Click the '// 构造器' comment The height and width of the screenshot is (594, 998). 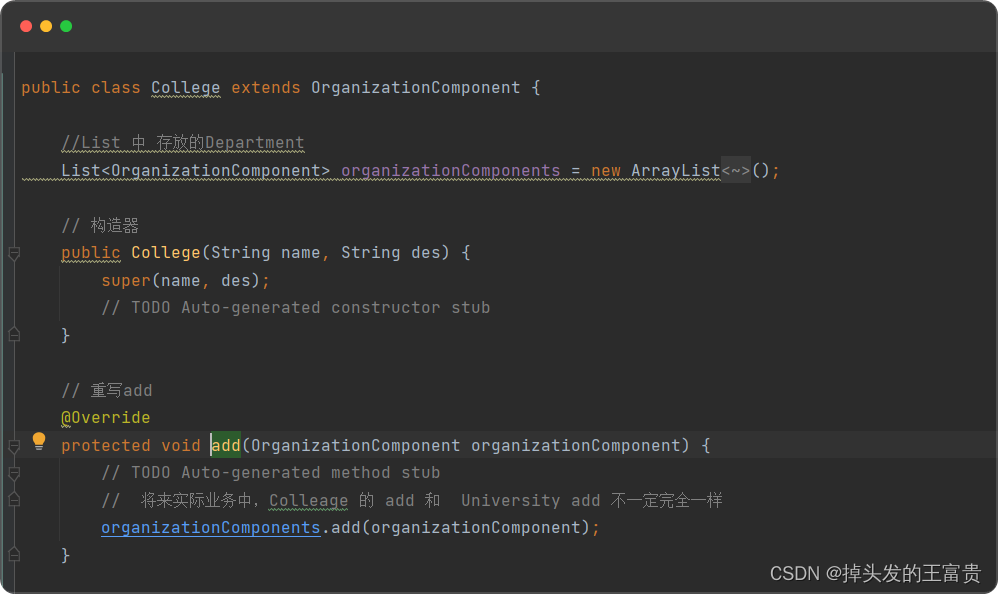[x=100, y=225]
